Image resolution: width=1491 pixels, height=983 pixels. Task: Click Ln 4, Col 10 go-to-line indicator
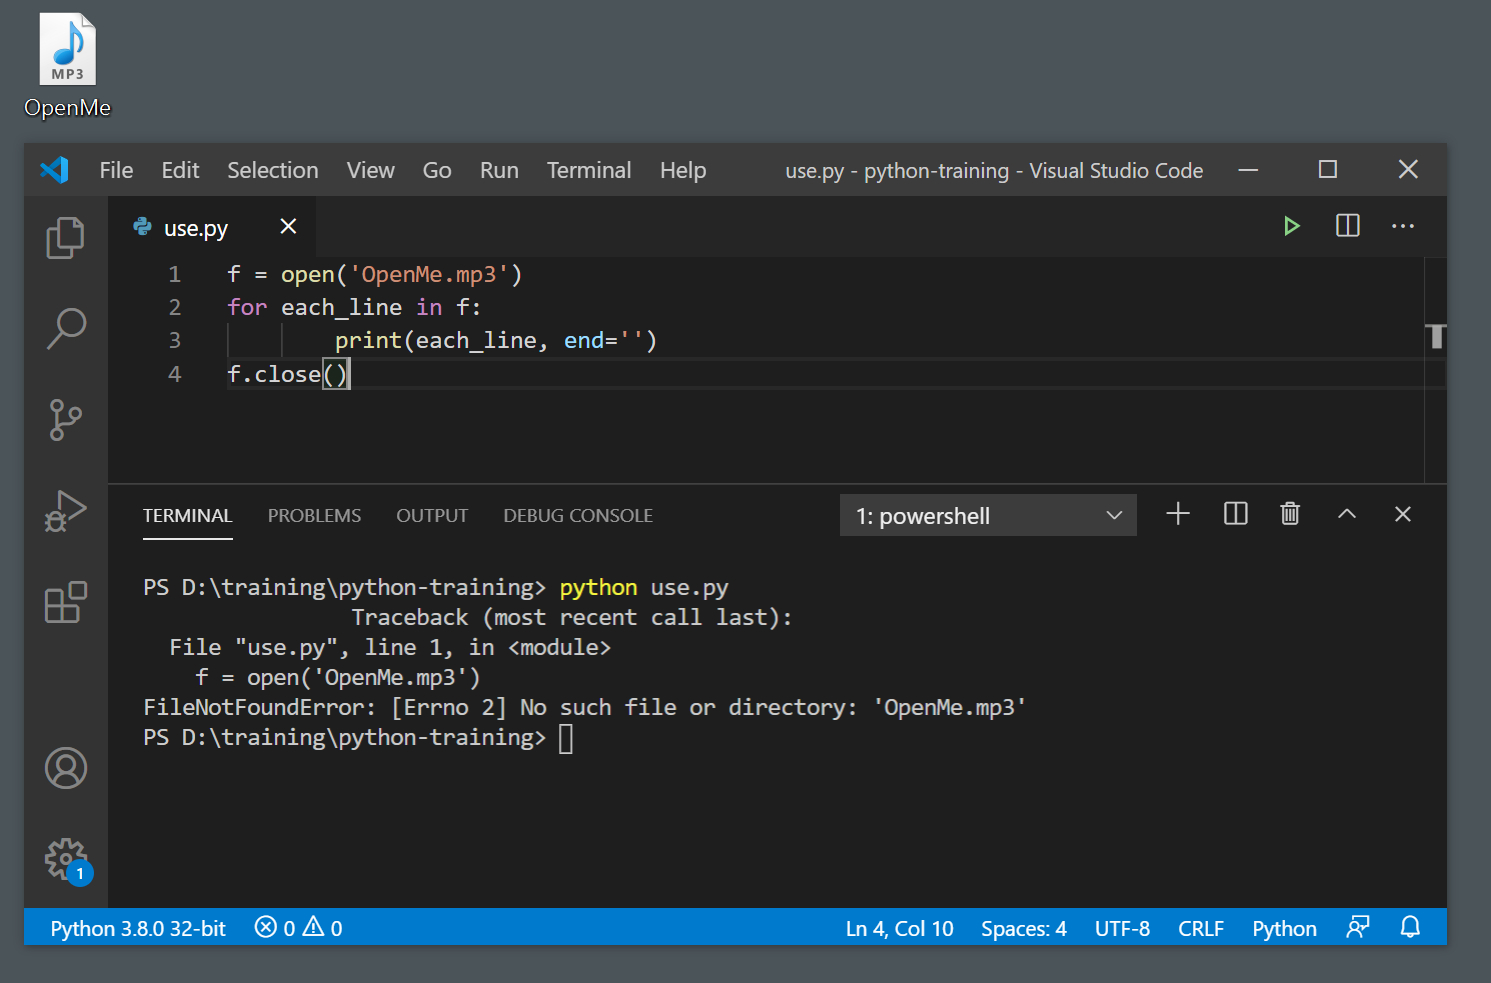[x=899, y=928]
